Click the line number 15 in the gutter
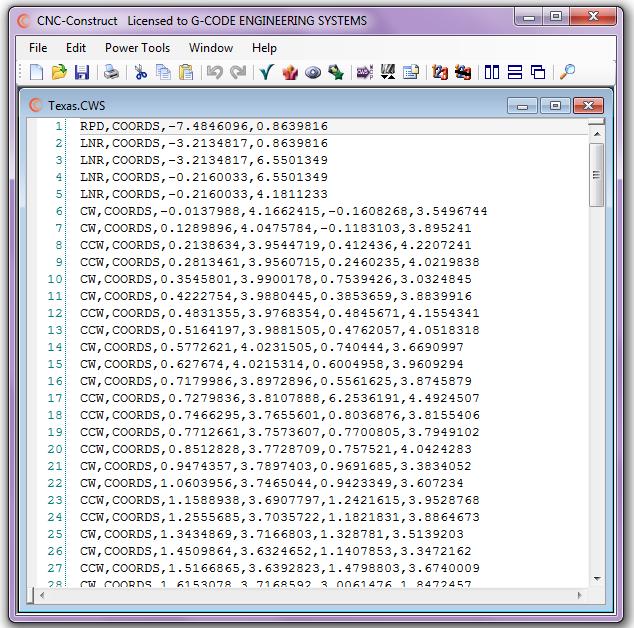The width and height of the screenshot is (634, 628). coord(55,364)
